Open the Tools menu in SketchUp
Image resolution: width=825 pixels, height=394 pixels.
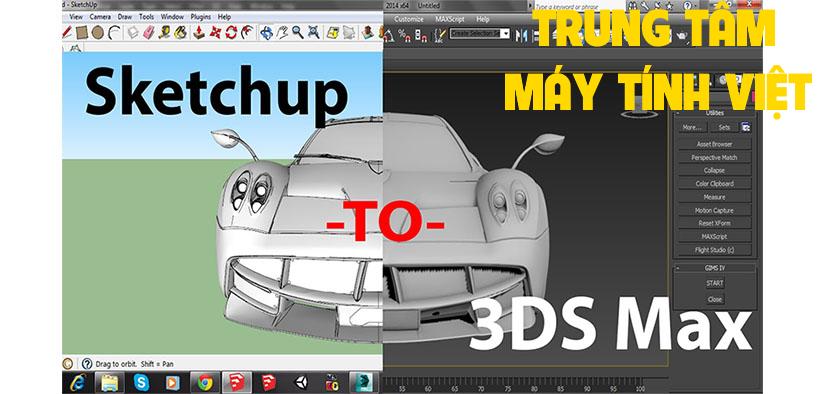tap(146, 17)
